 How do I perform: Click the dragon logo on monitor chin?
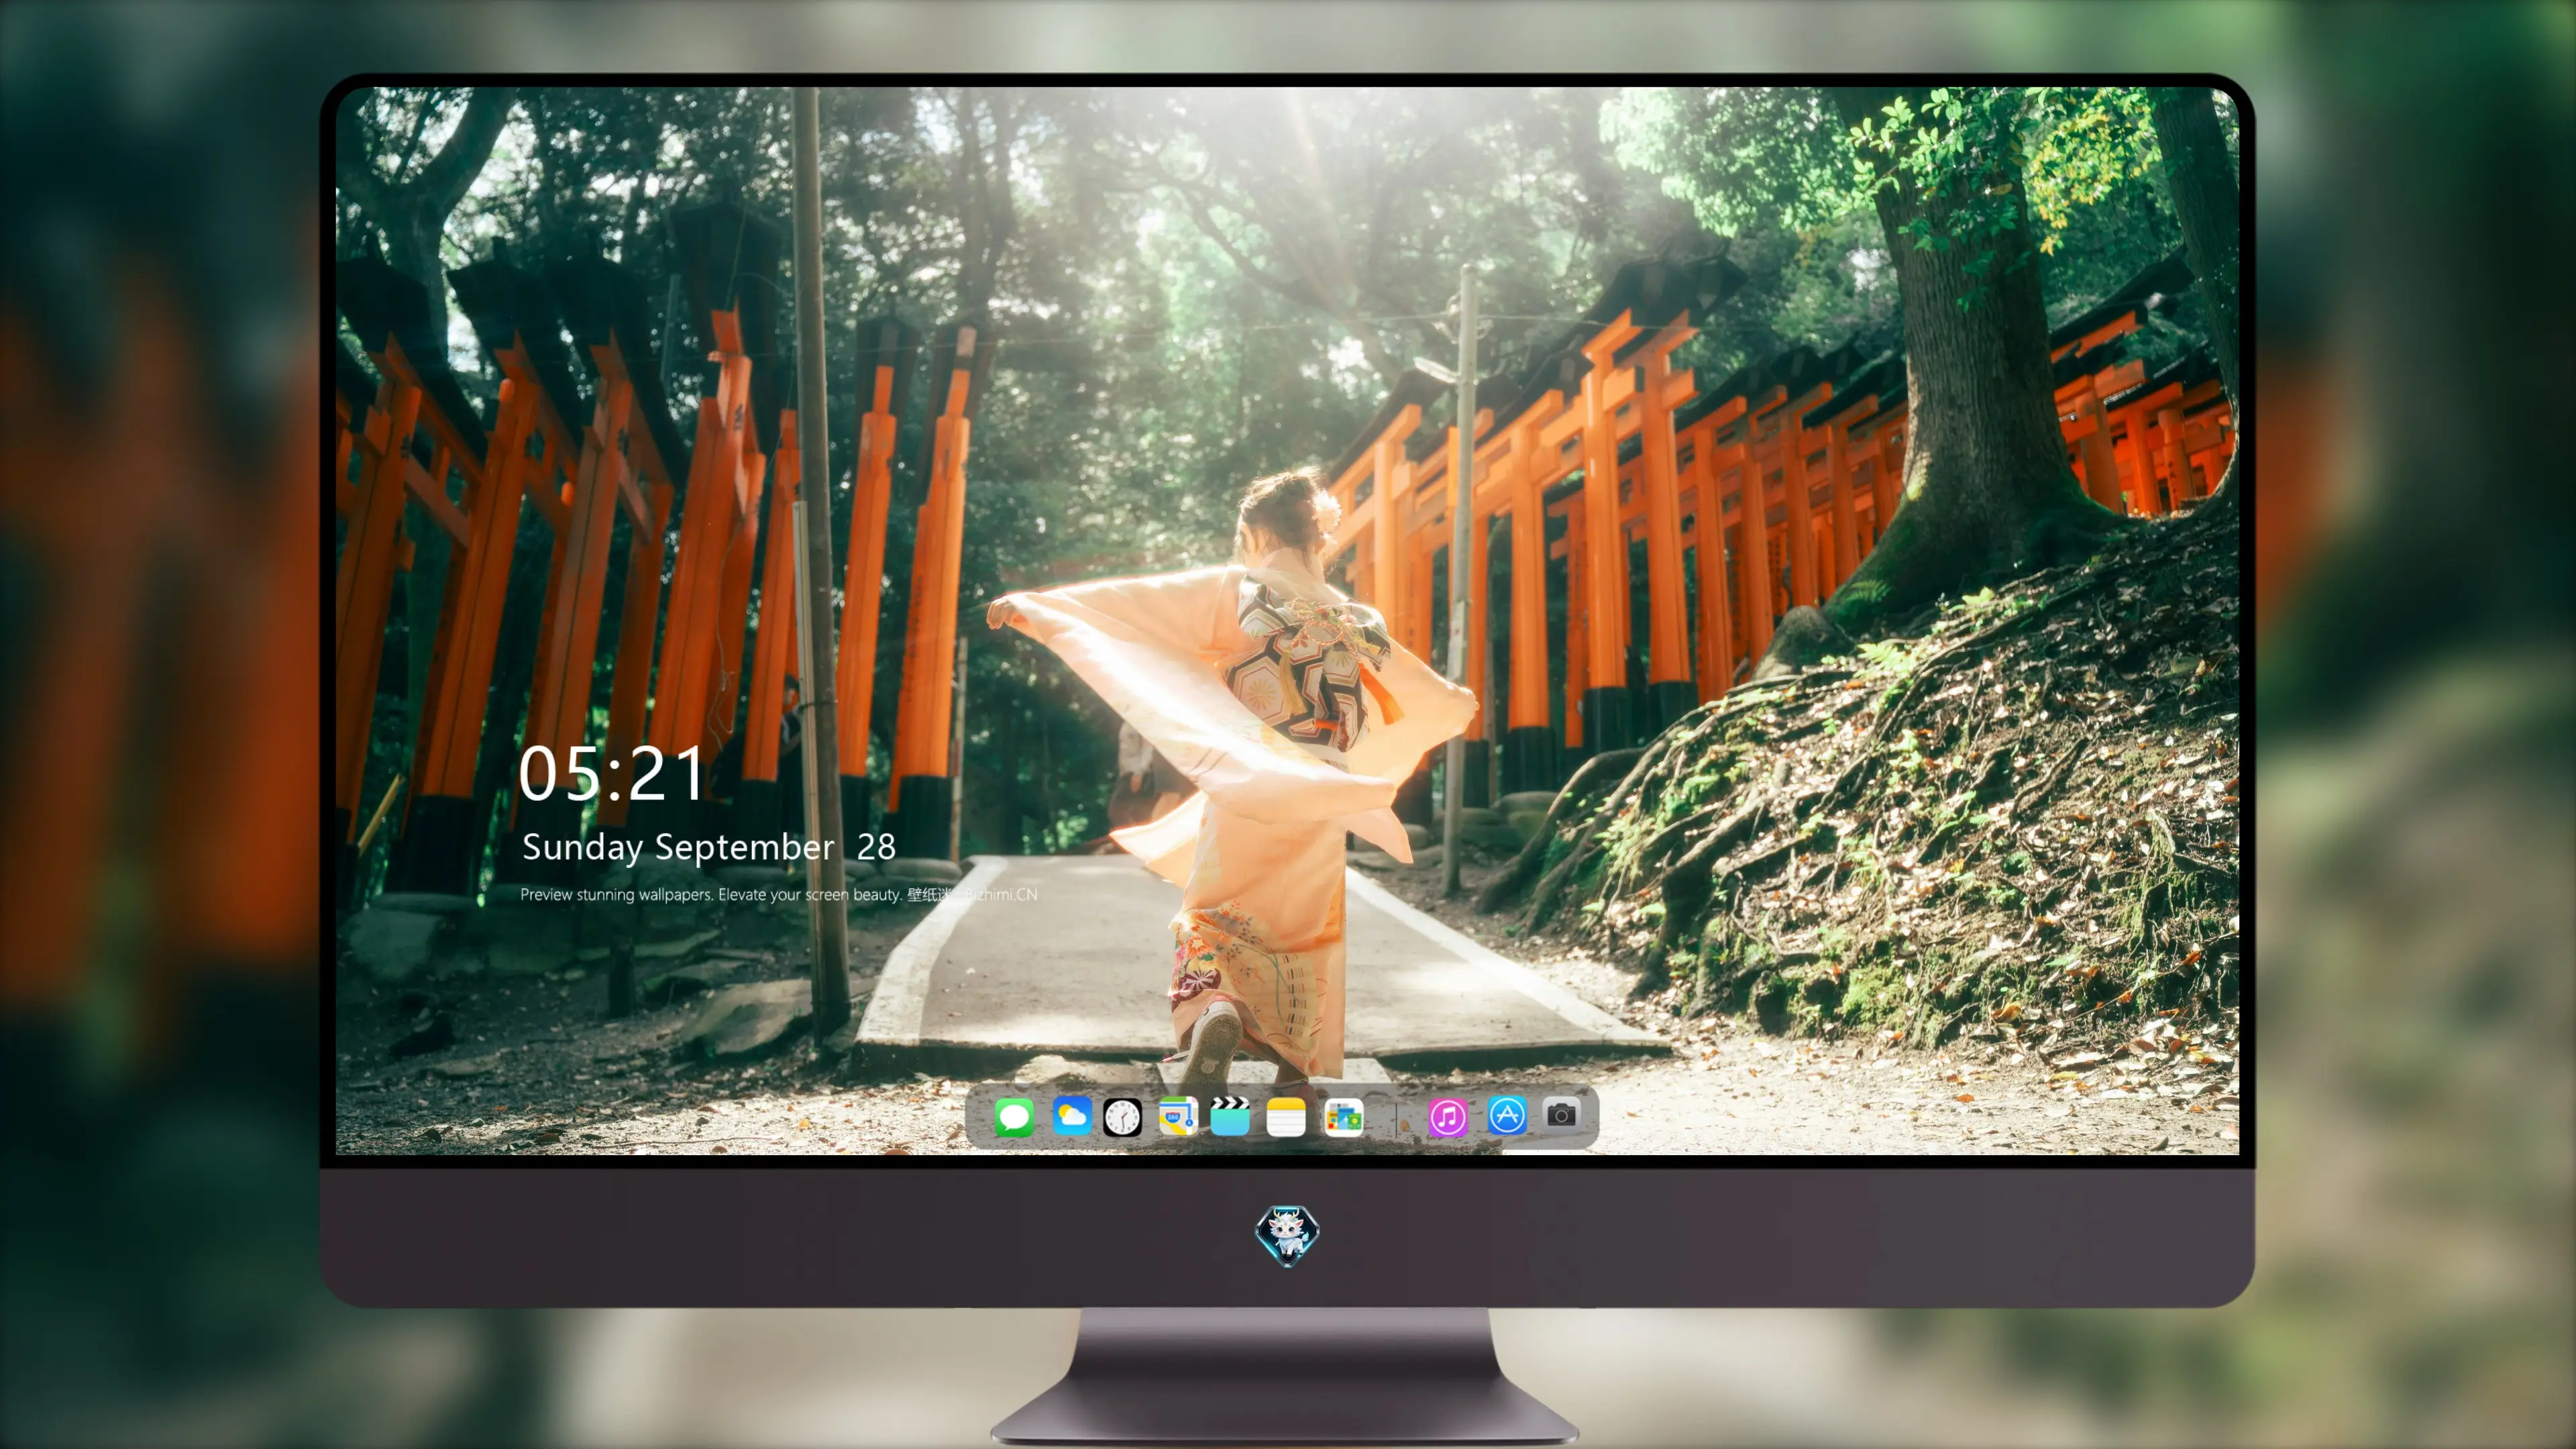pos(1287,1235)
